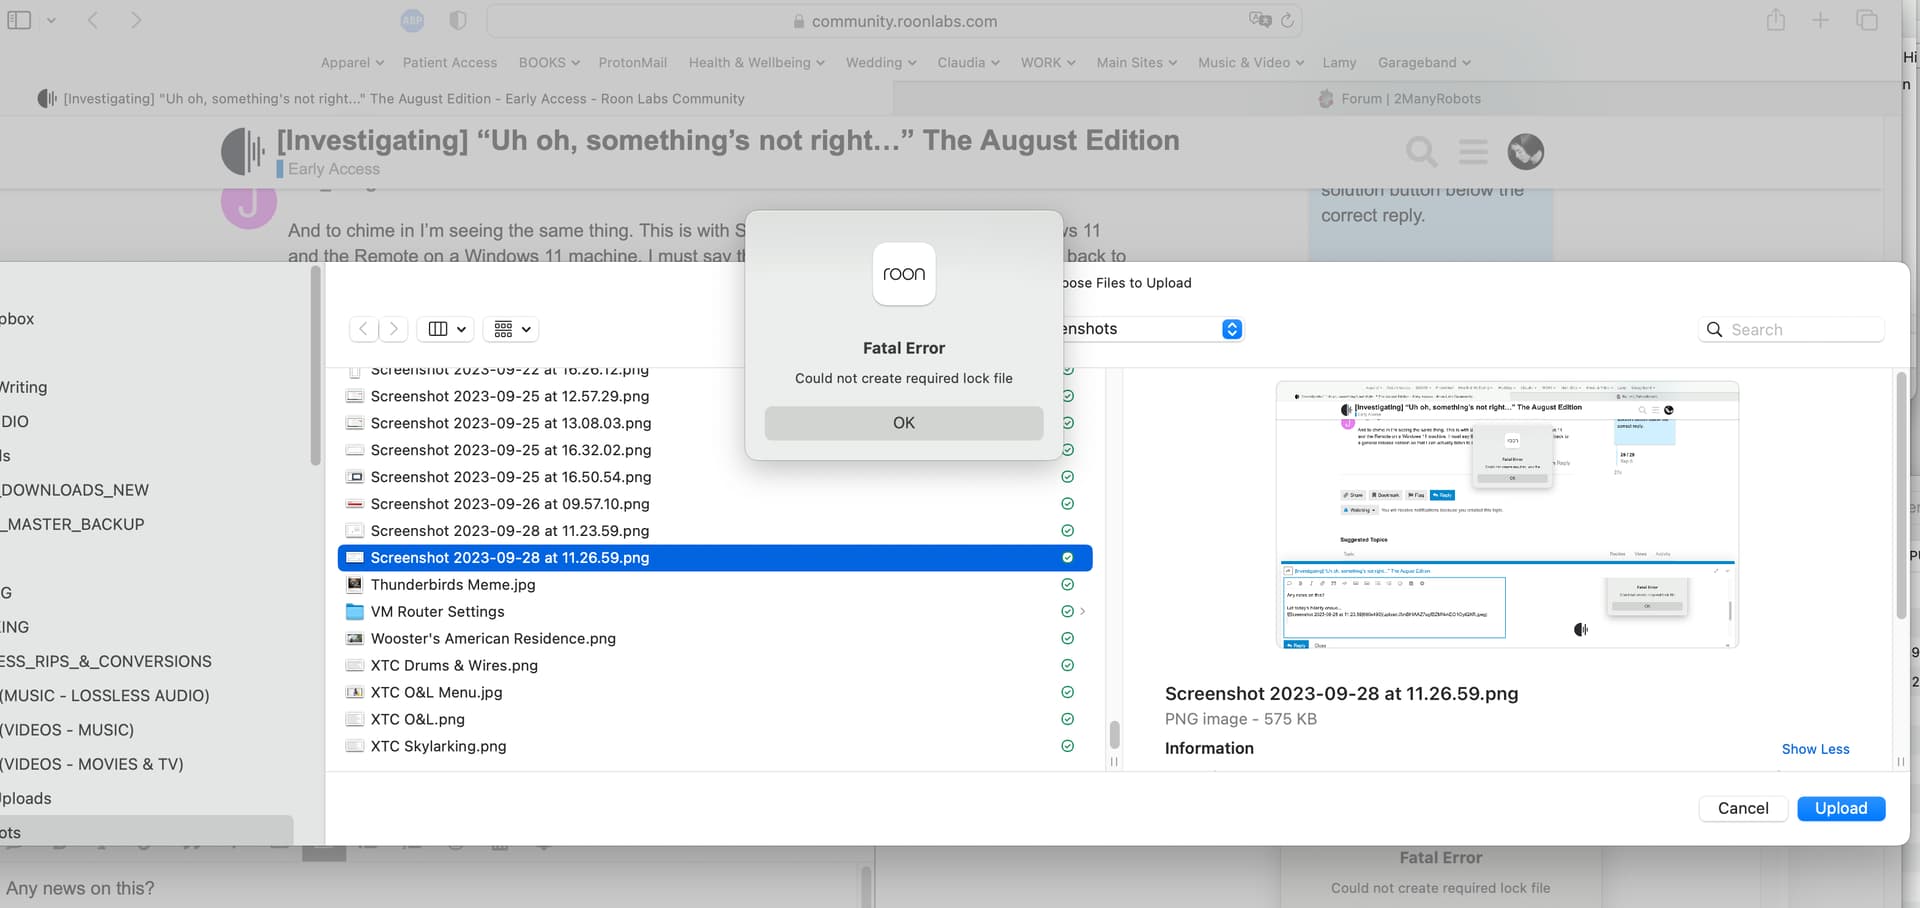Open the Patient Access bookmark
The width and height of the screenshot is (1920, 908).
(450, 62)
